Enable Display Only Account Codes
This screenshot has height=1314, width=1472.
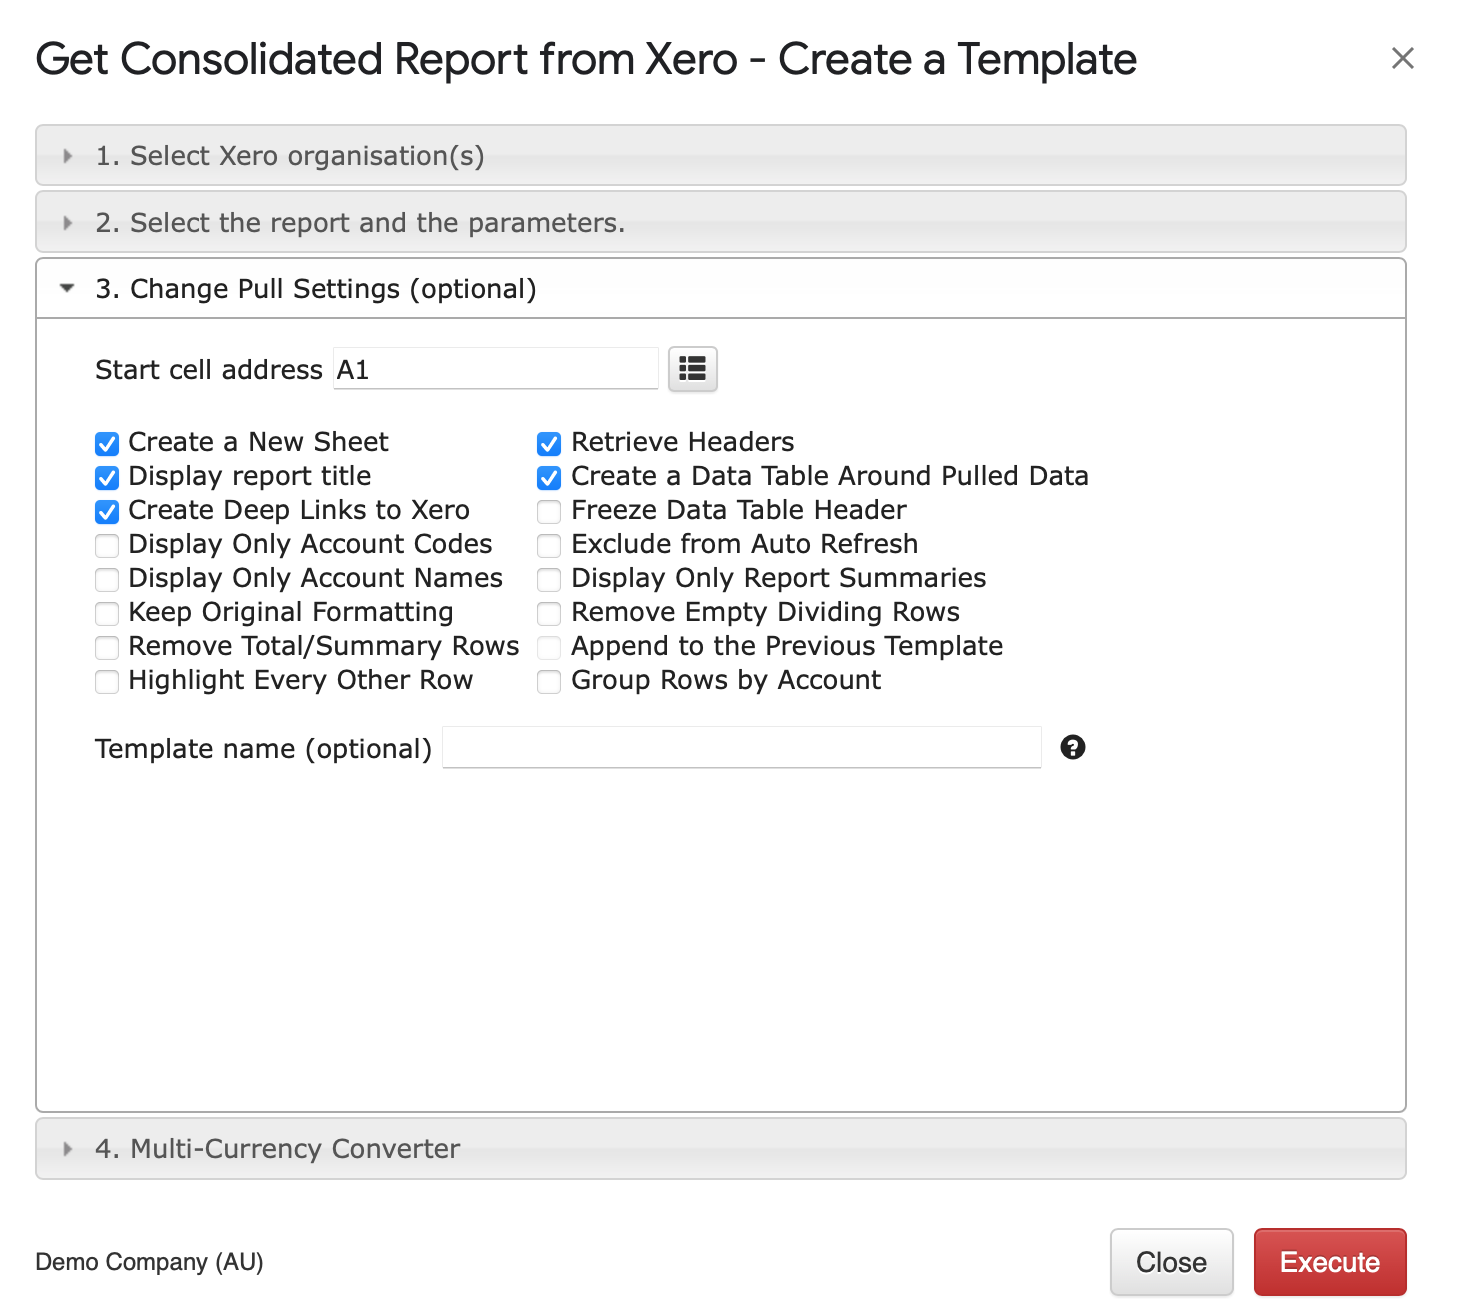[107, 545]
